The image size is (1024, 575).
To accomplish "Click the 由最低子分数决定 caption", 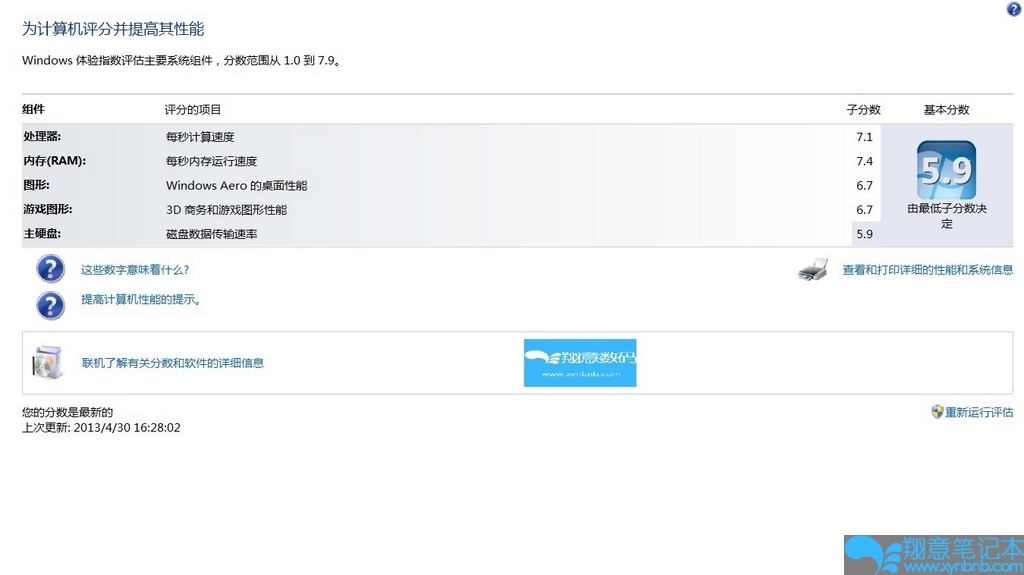I will pos(947,216).
